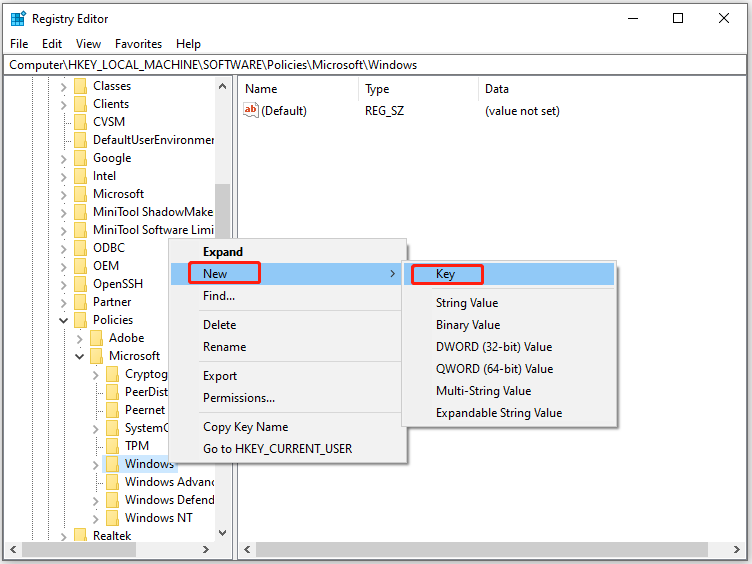This screenshot has width=752, height=564.
Task: Expand the Classes tree node
Action: [63, 87]
